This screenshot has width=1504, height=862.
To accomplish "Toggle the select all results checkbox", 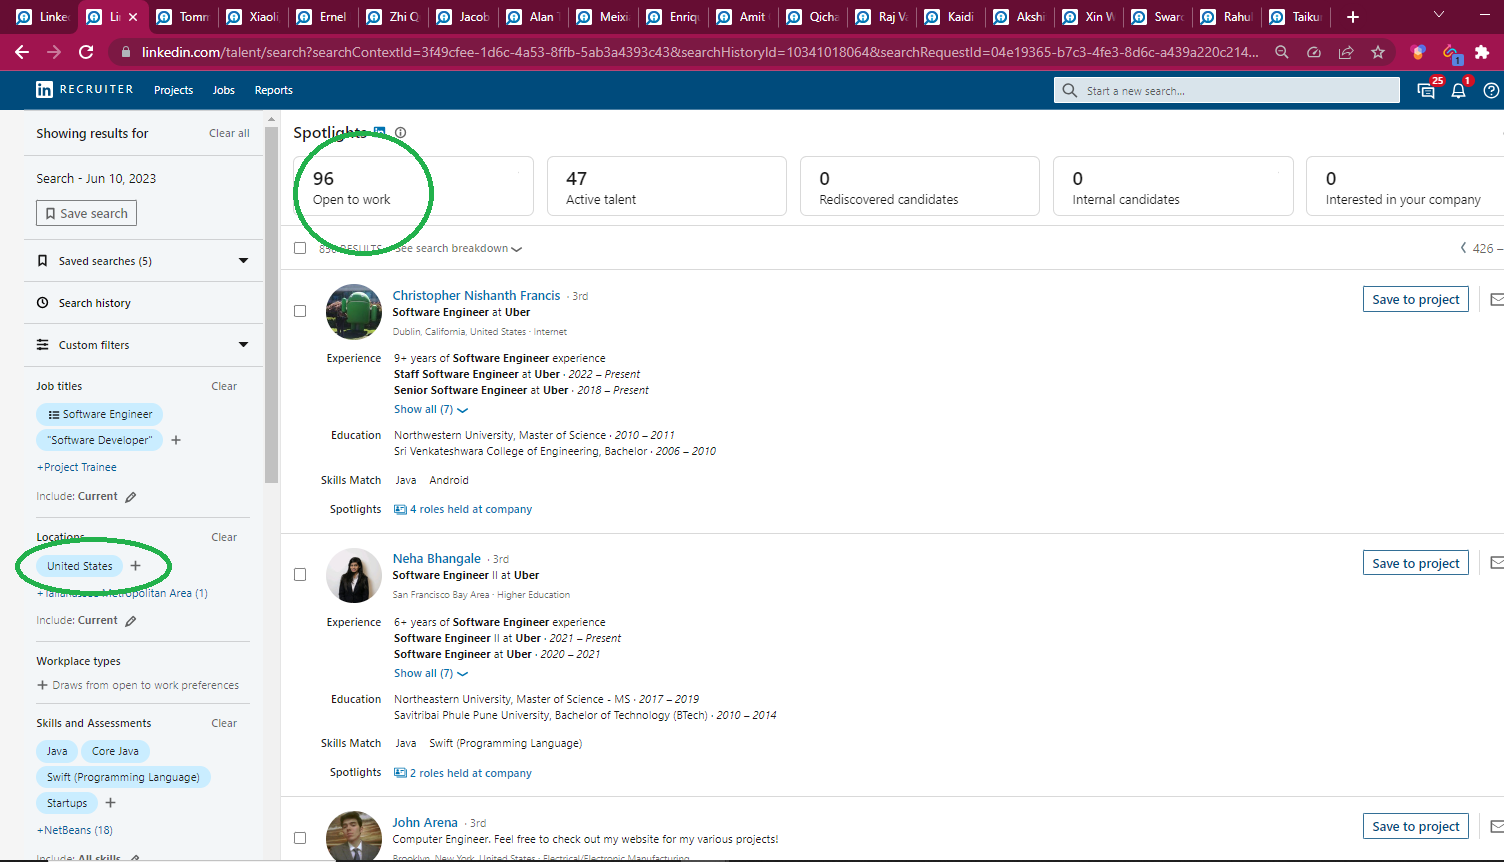I will coord(300,248).
